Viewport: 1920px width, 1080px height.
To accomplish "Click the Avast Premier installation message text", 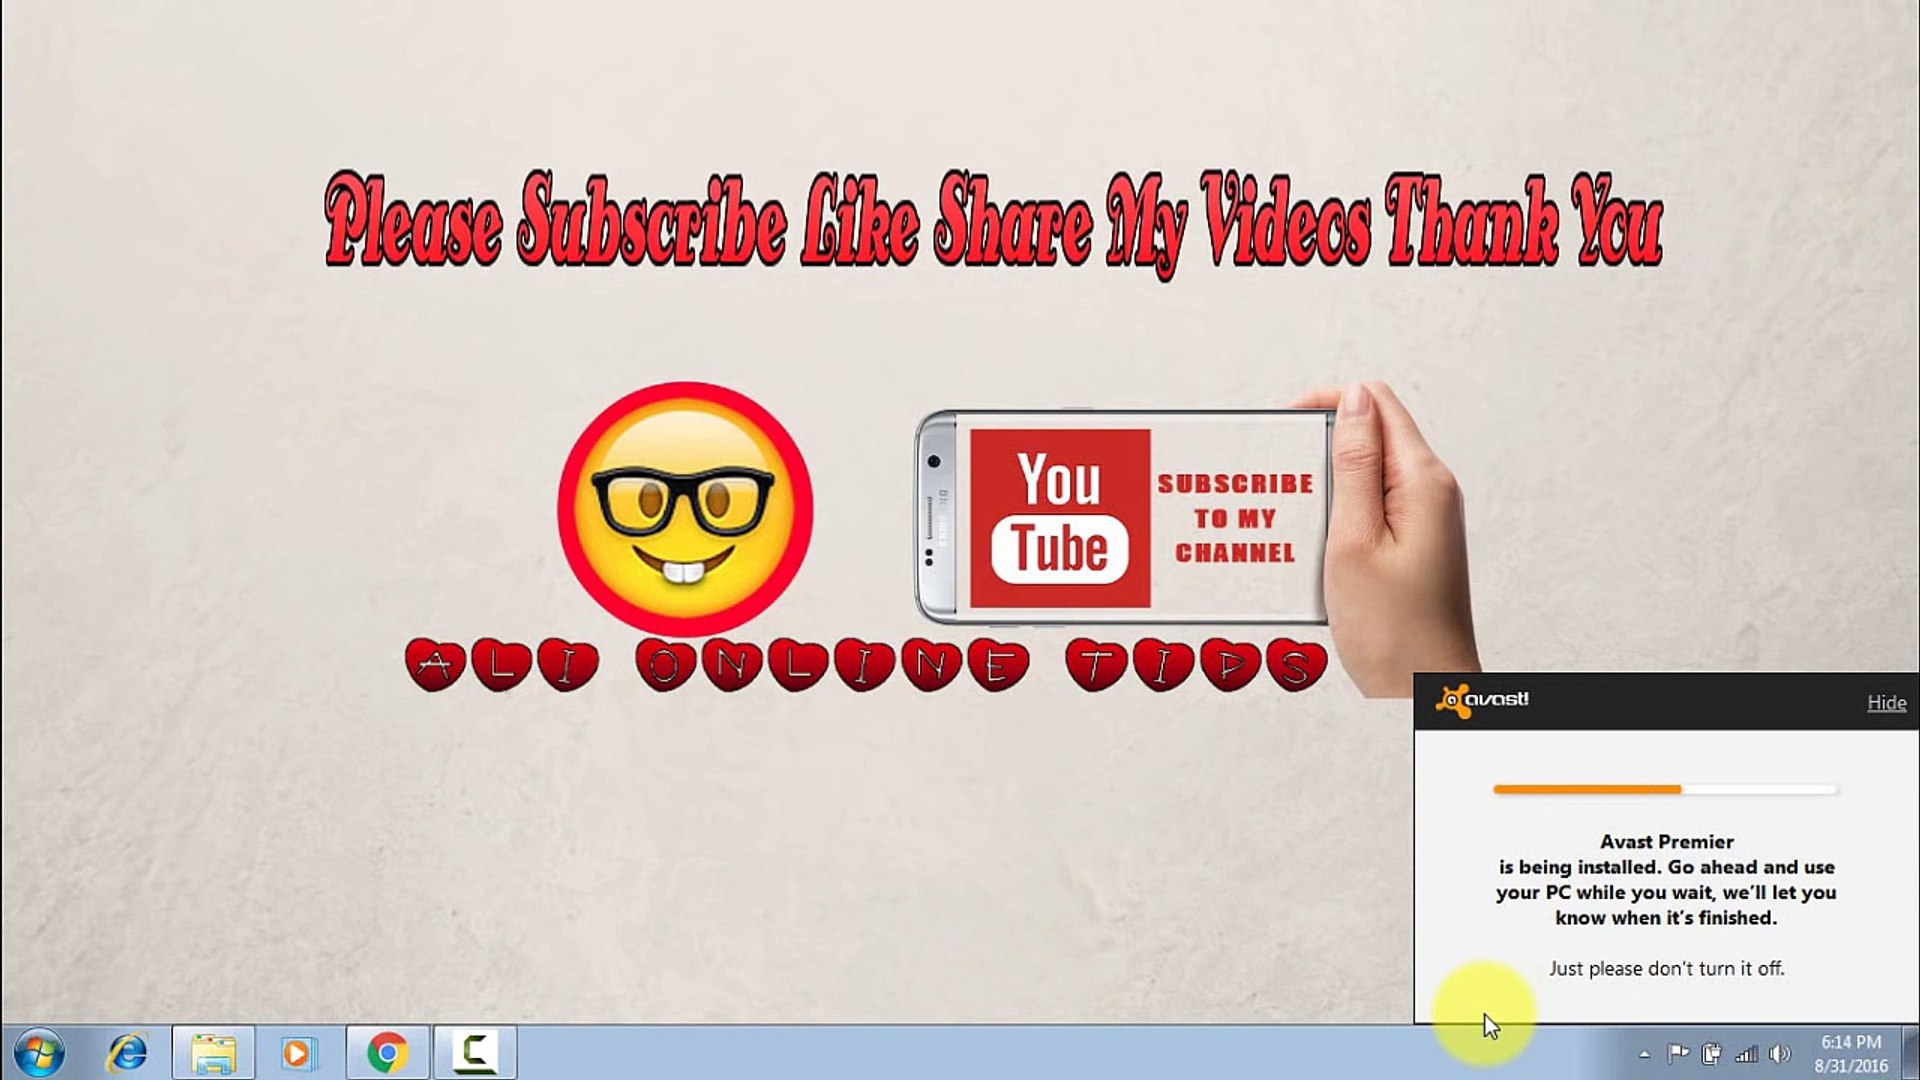I will (x=1666, y=880).
